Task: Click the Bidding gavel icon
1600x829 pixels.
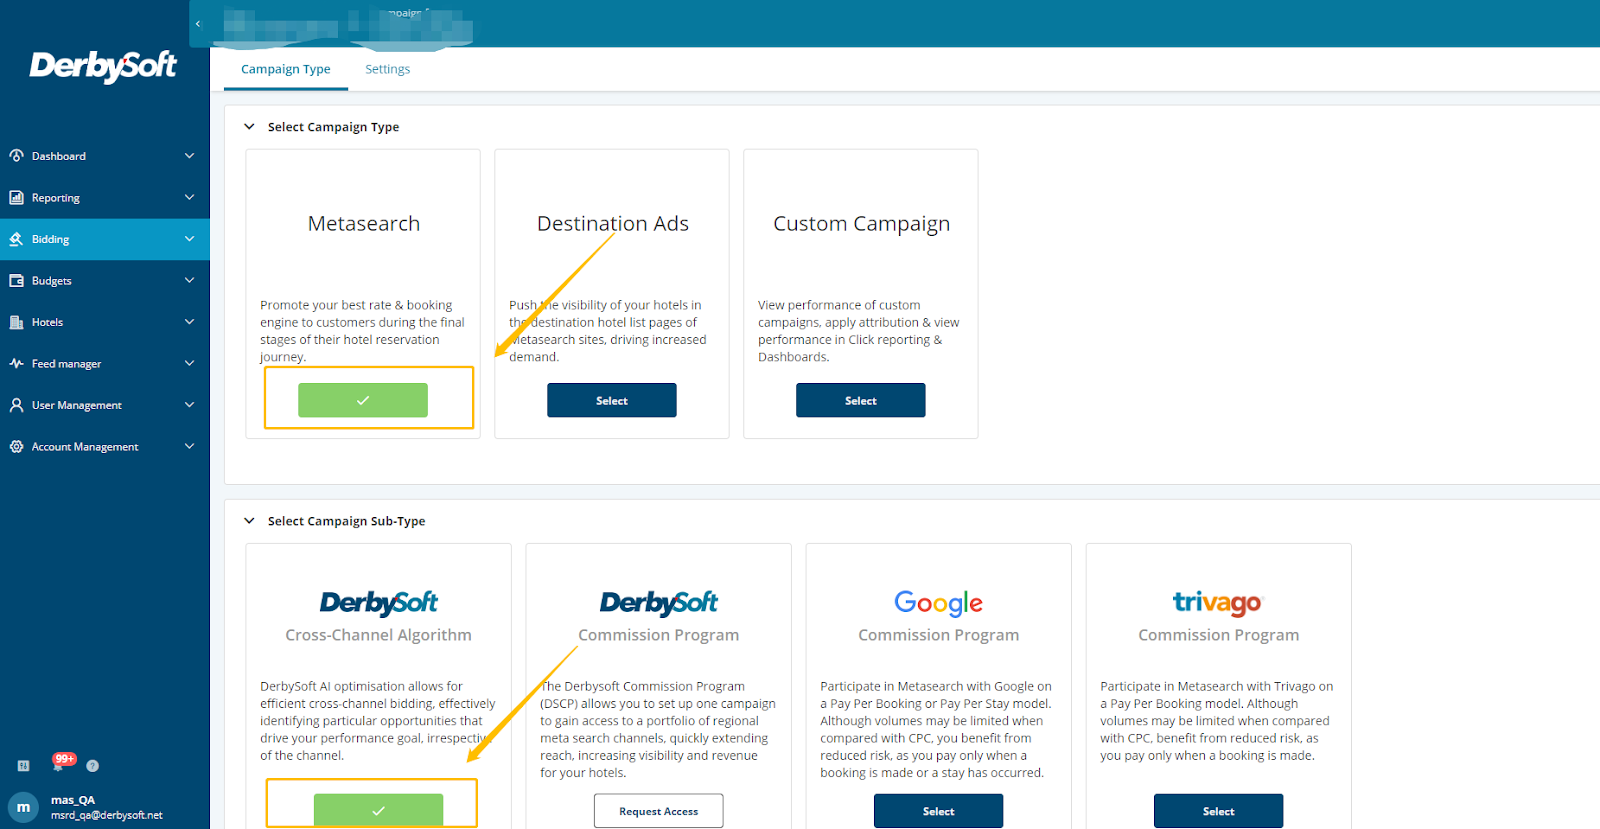Action: 16,239
